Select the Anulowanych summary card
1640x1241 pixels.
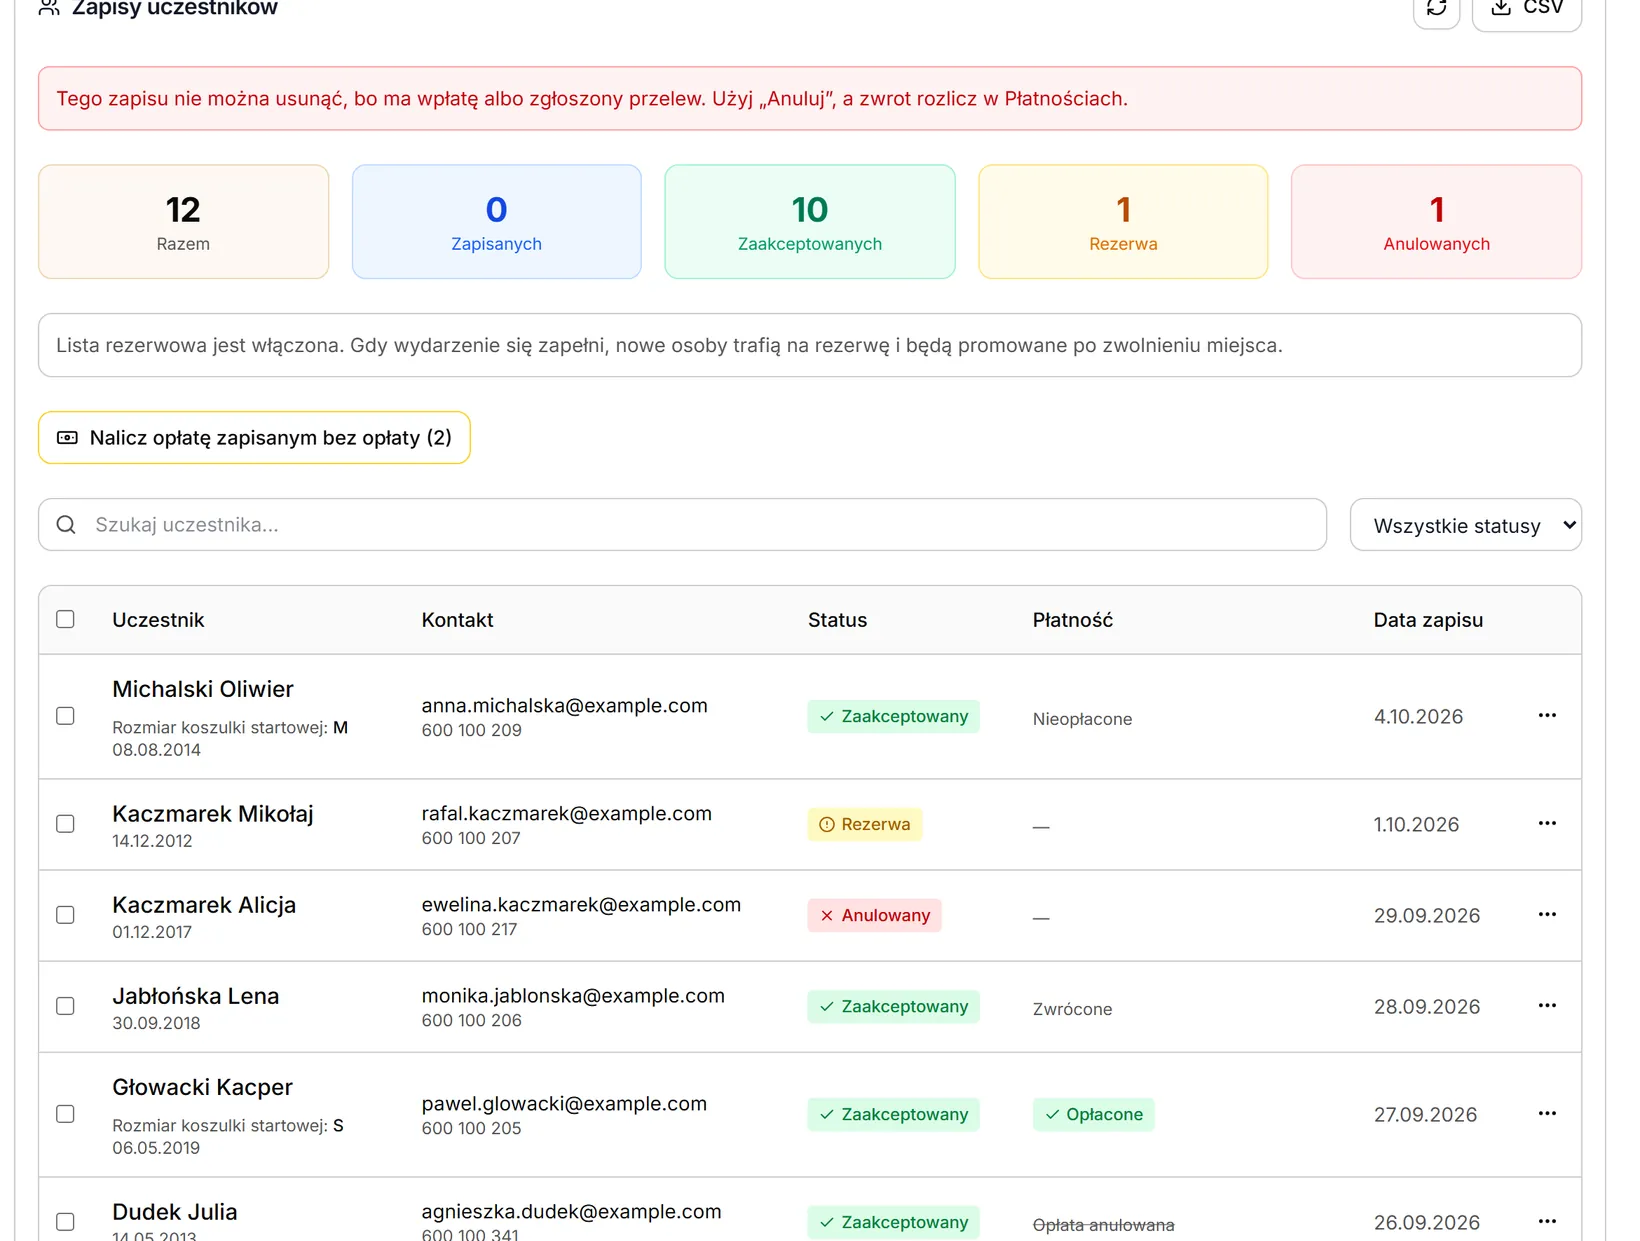click(1436, 222)
